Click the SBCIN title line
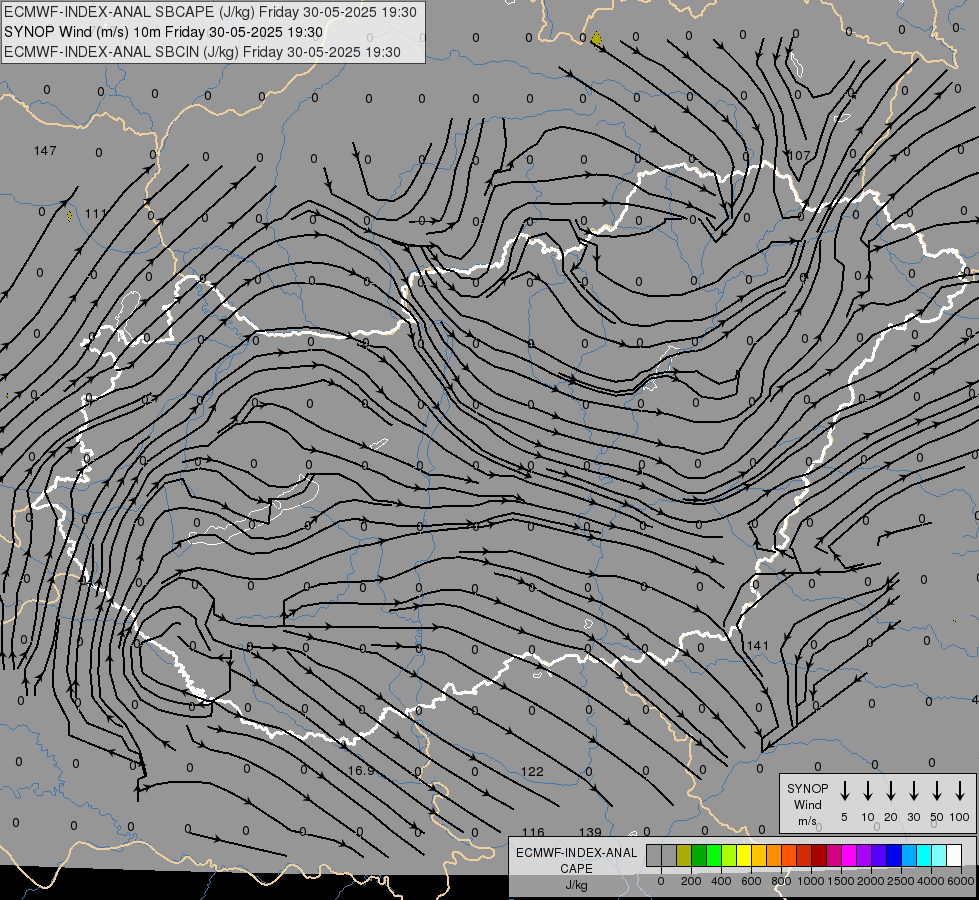The width and height of the screenshot is (979, 900). (x=202, y=52)
